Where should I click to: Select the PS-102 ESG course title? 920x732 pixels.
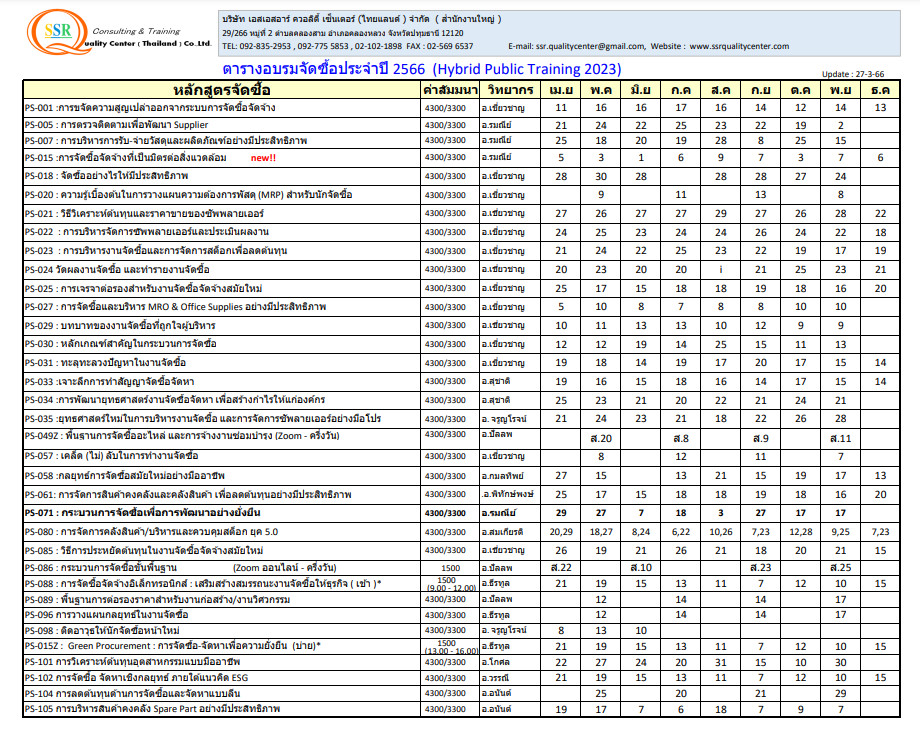click(137, 677)
